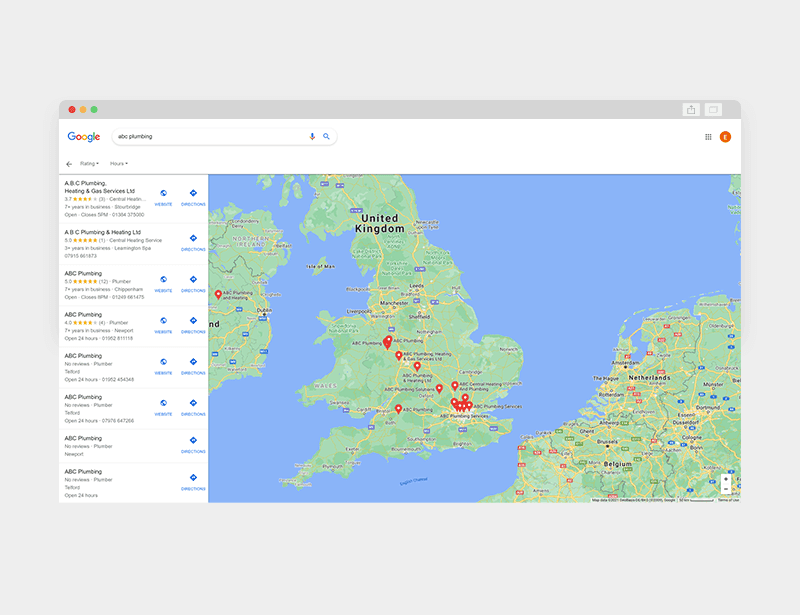
Task: Open website of Chippenham ABC Plumbing listing
Action: tap(163, 283)
